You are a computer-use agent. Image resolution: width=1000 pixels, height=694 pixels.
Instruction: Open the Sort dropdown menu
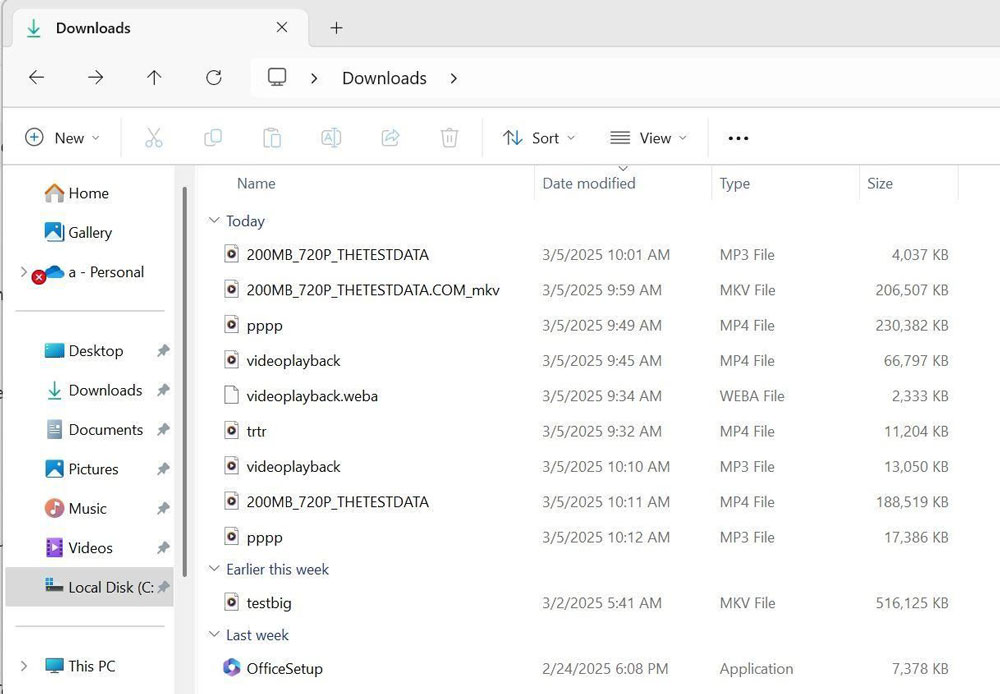pos(539,138)
